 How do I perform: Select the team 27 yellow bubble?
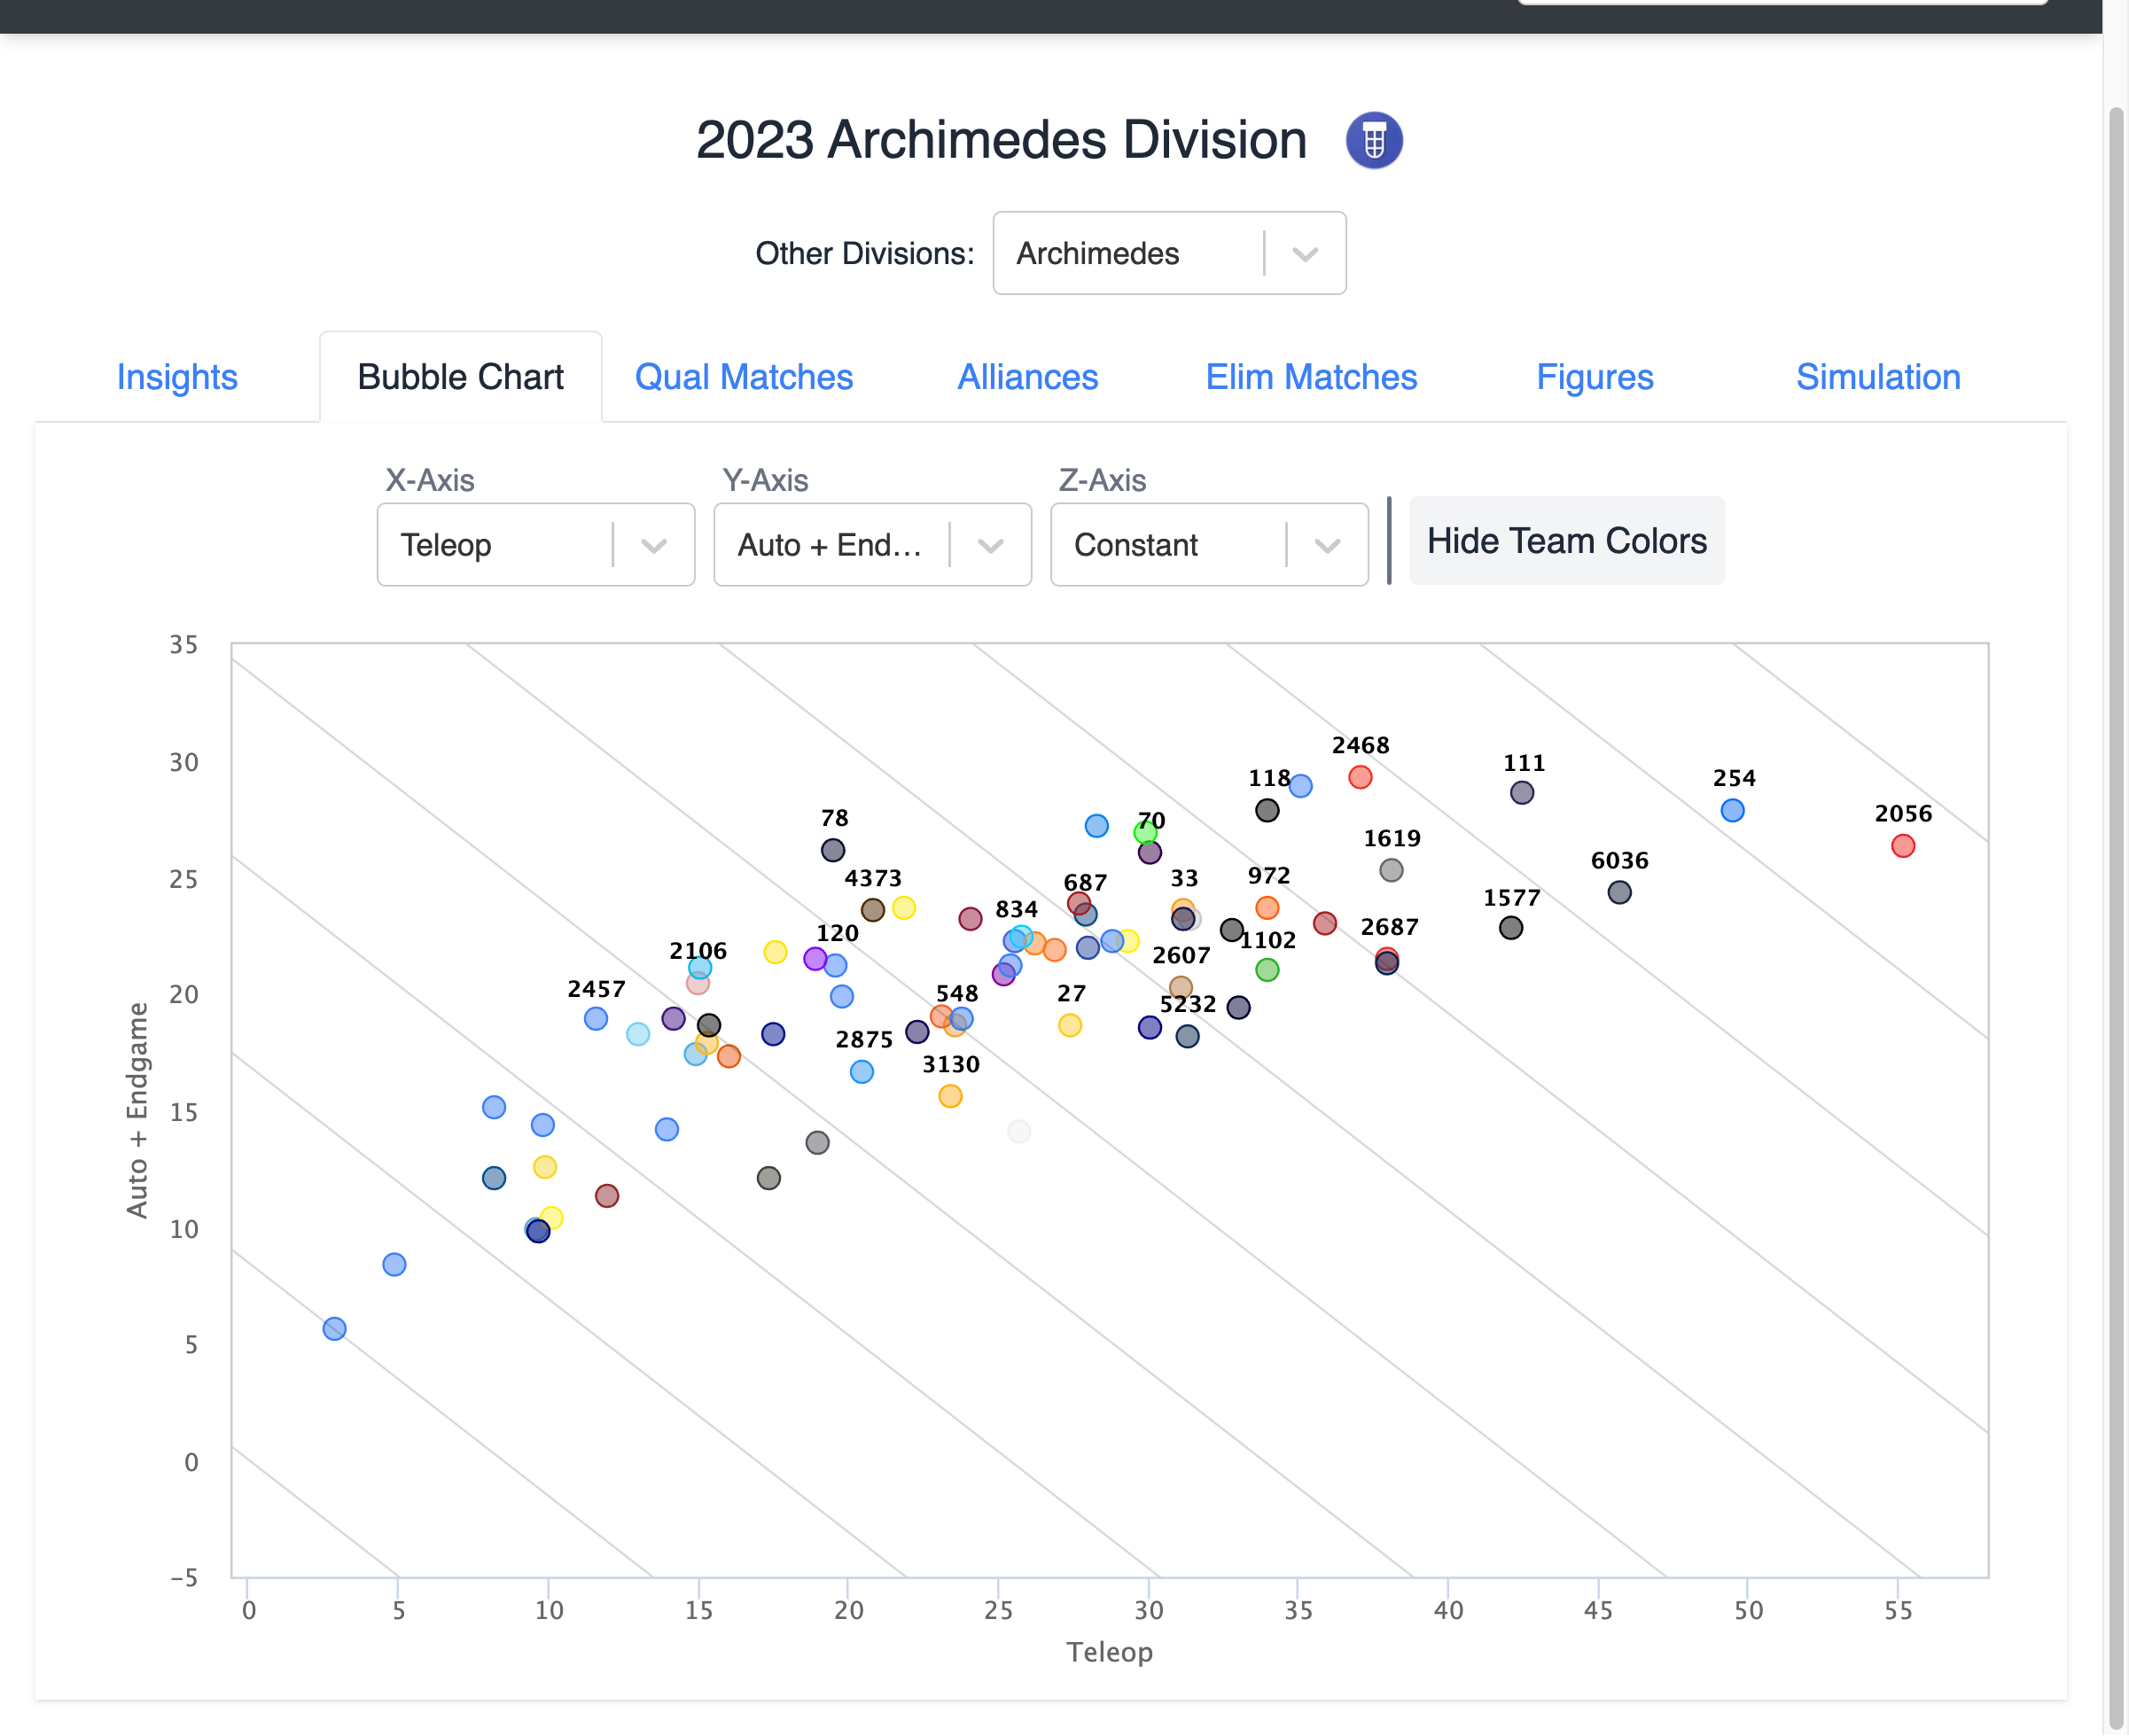[x=1070, y=1025]
